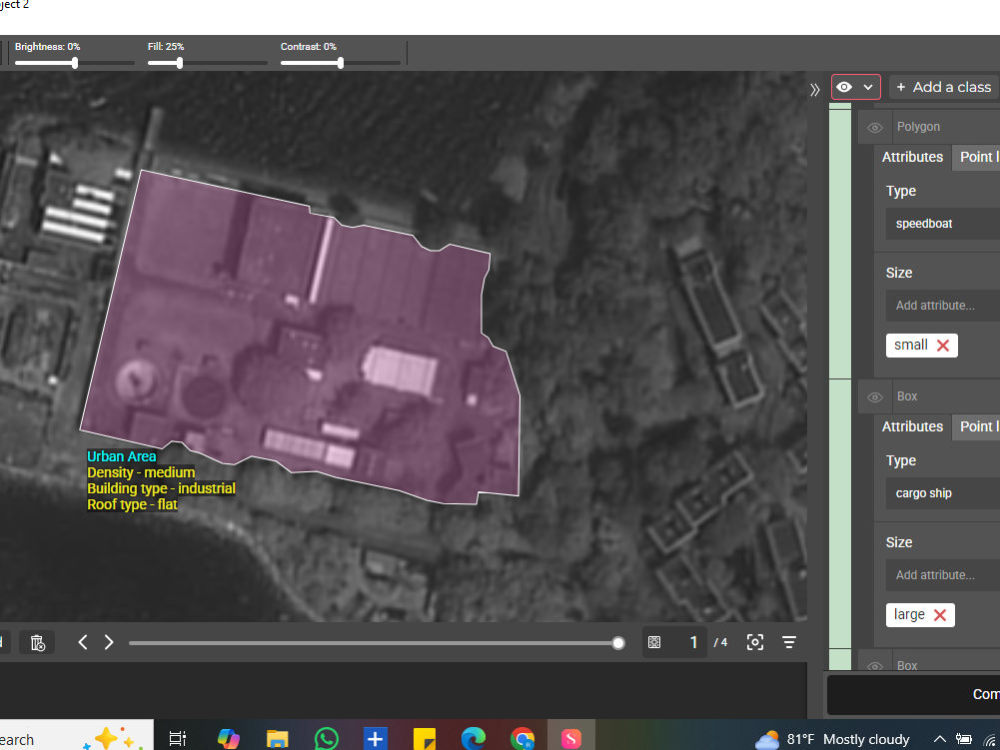Click the Building type - industrial label
Image resolution: width=1000 pixels, height=750 pixels.
[161, 489]
